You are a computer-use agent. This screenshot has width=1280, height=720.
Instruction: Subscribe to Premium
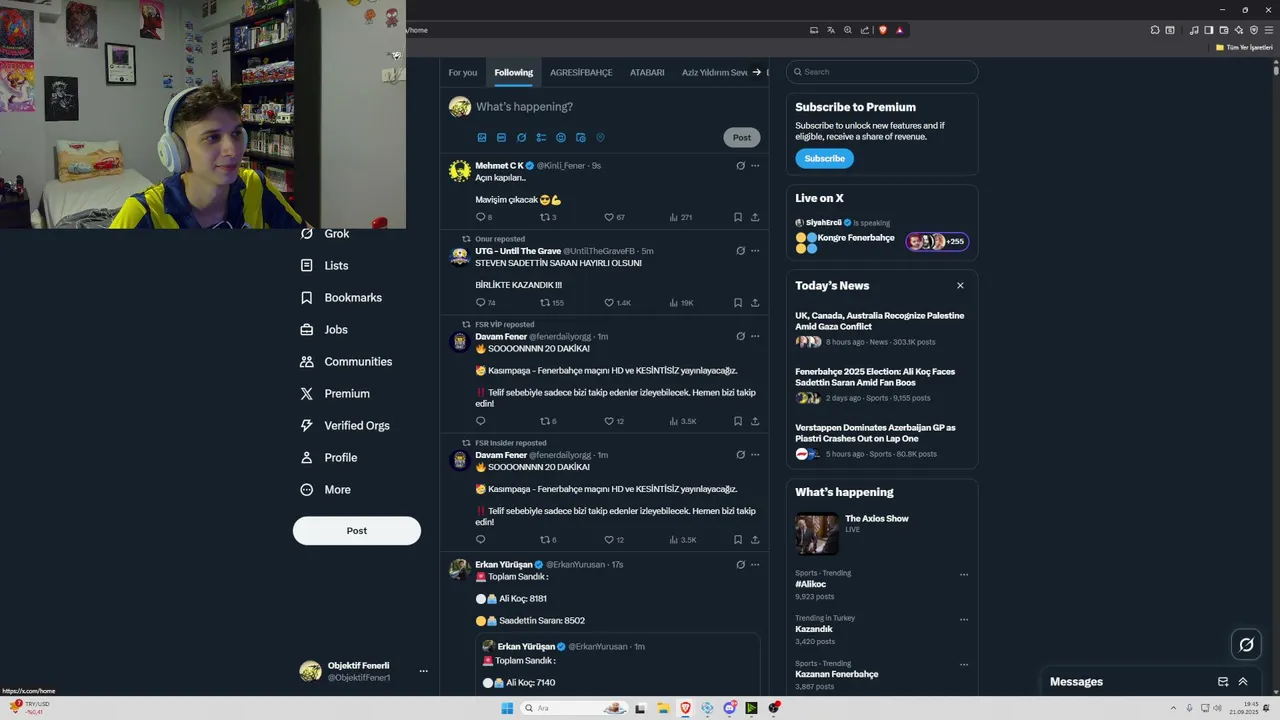824,159
